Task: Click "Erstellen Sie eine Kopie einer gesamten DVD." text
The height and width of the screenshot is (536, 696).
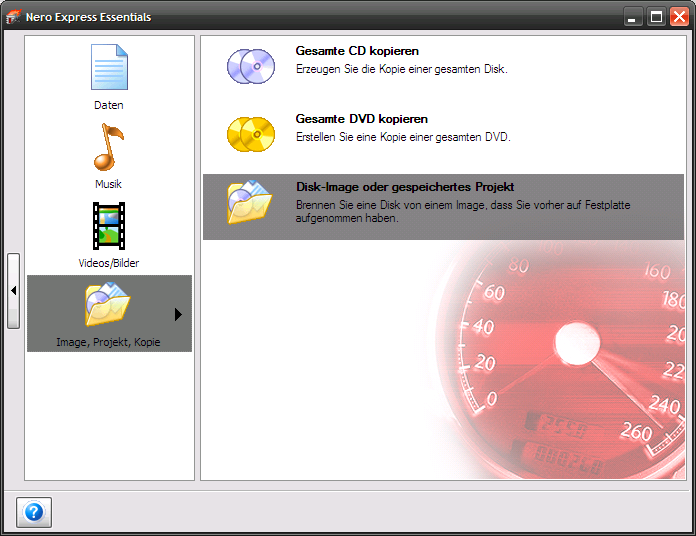Action: tap(403, 137)
